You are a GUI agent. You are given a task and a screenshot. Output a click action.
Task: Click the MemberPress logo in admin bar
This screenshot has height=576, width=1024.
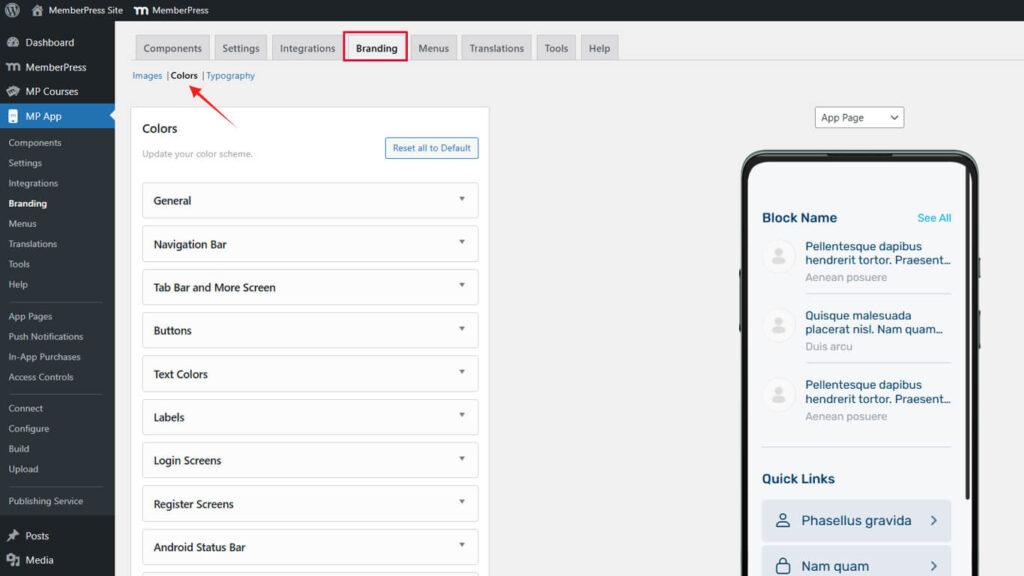point(141,10)
